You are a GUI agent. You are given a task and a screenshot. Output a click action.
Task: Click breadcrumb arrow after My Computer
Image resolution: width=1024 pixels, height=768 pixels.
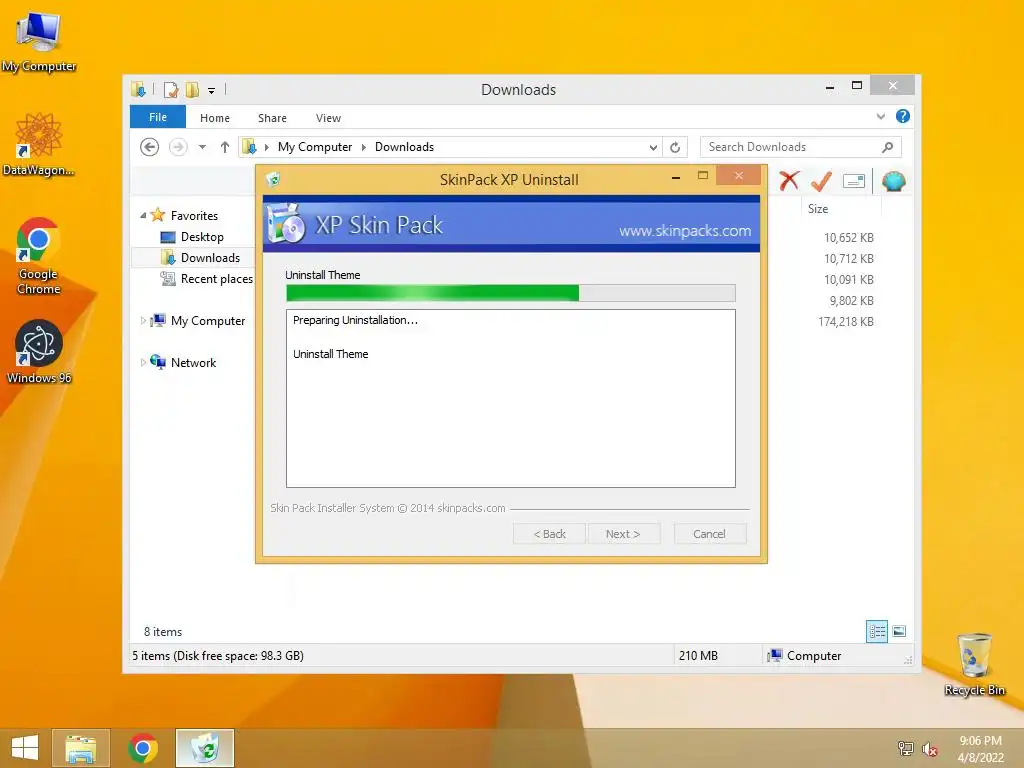364,148
